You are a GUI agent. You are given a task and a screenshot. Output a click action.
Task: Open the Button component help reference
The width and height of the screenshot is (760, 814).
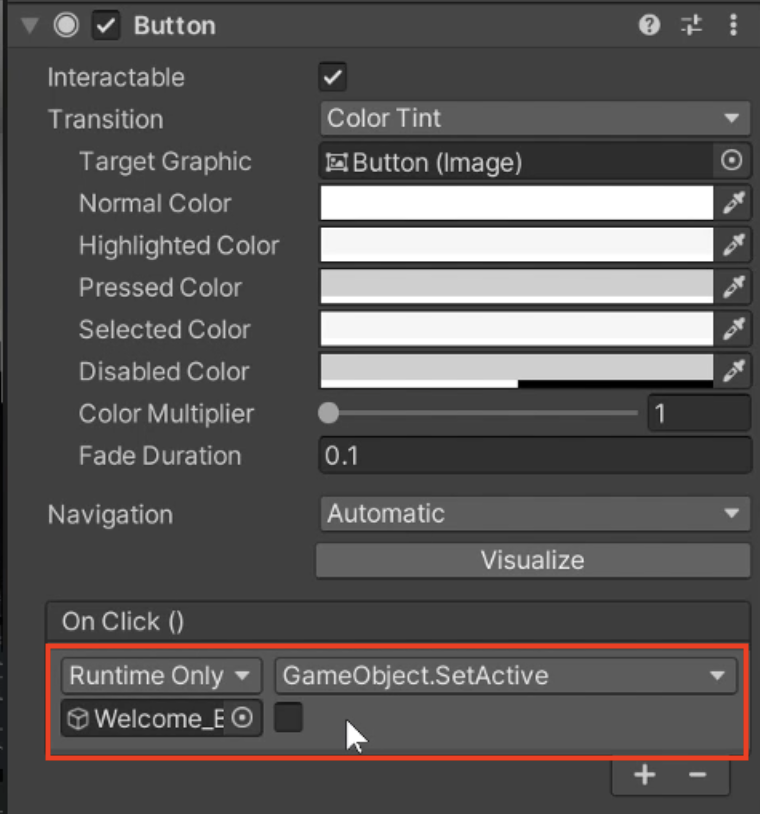click(x=649, y=26)
